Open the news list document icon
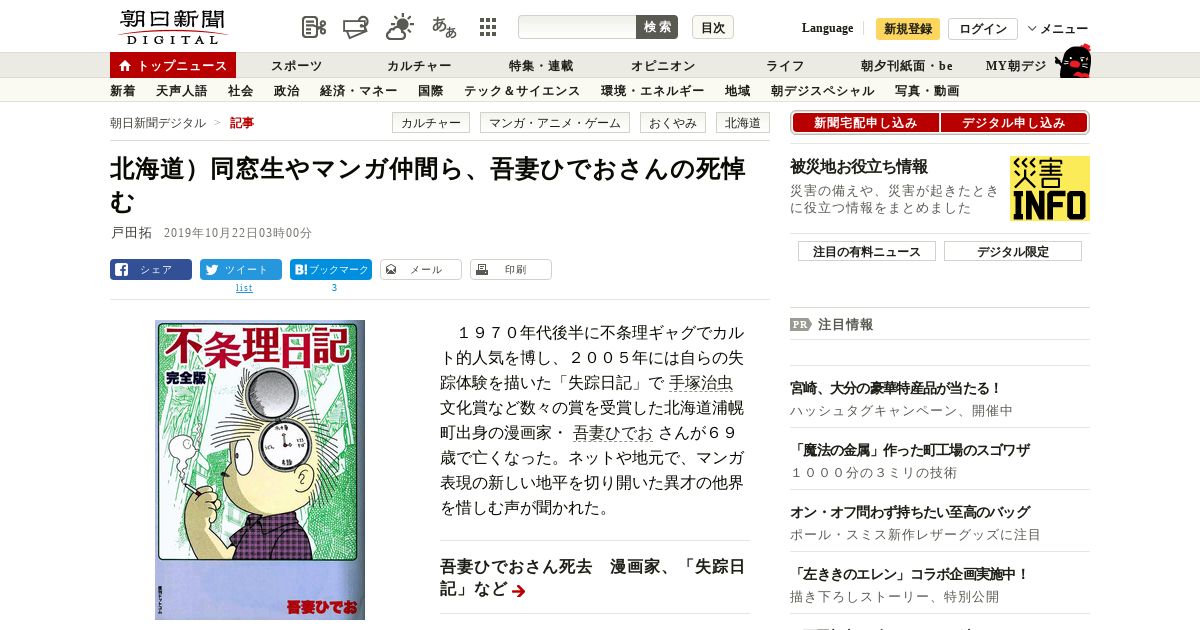This screenshot has width=1200, height=630. coord(314,27)
